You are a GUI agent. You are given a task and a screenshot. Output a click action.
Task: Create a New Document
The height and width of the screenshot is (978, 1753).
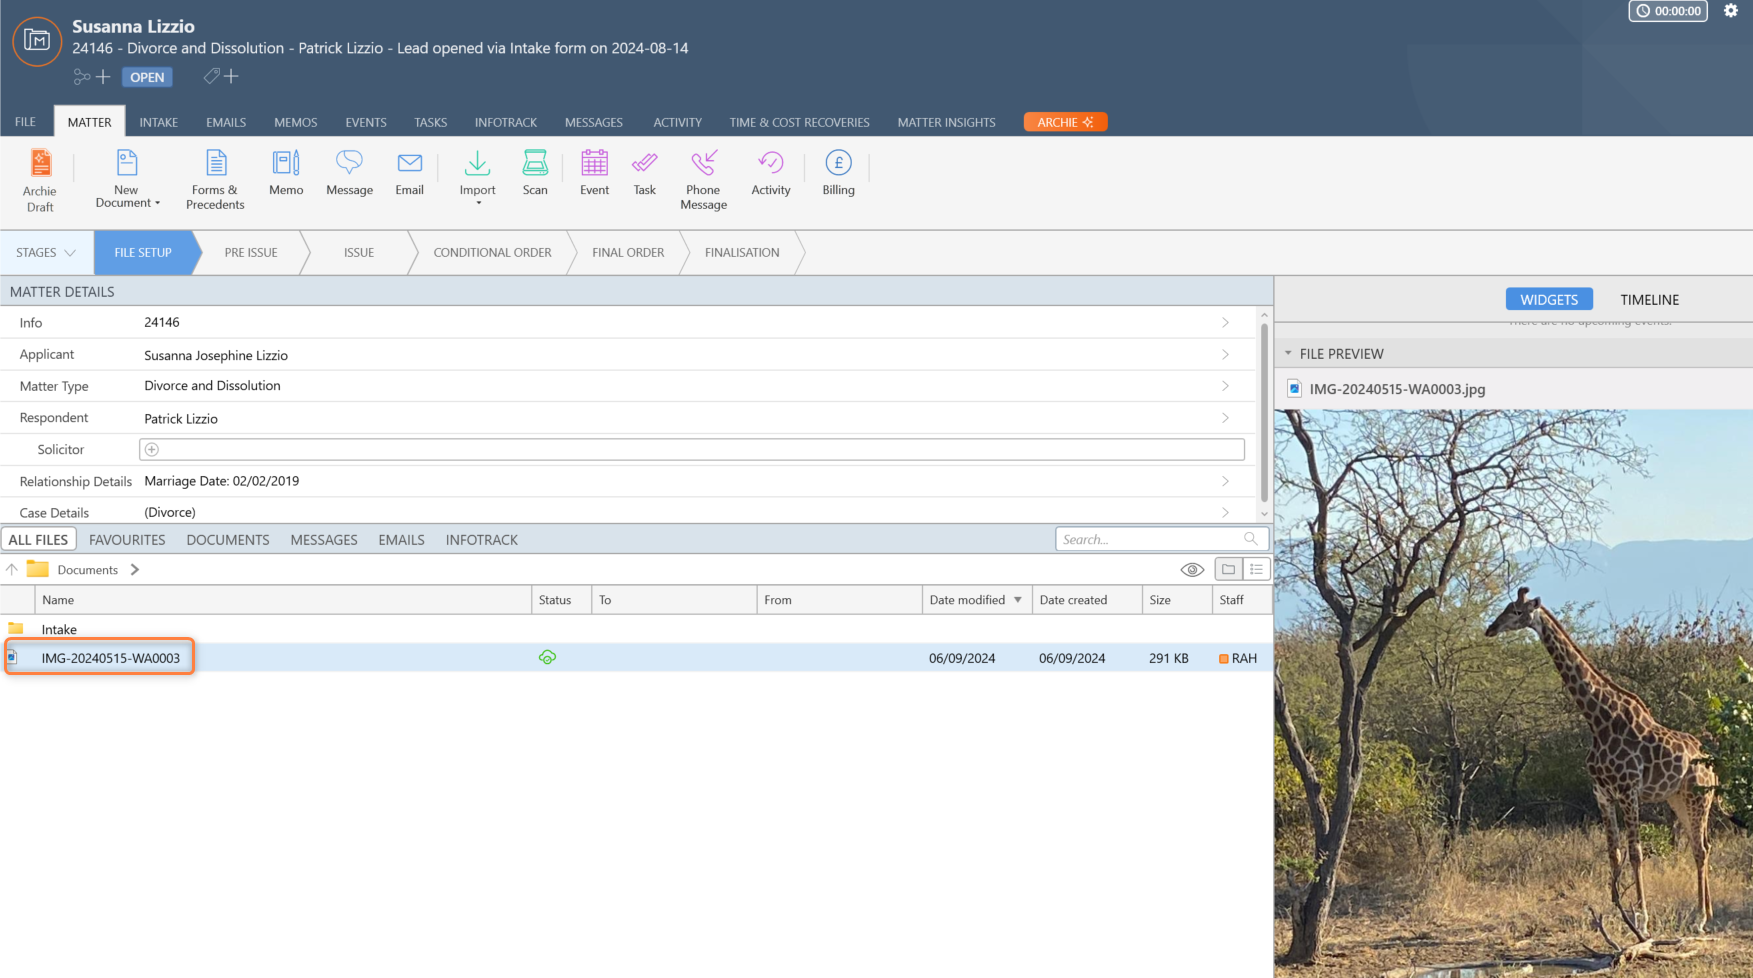pyautogui.click(x=126, y=179)
